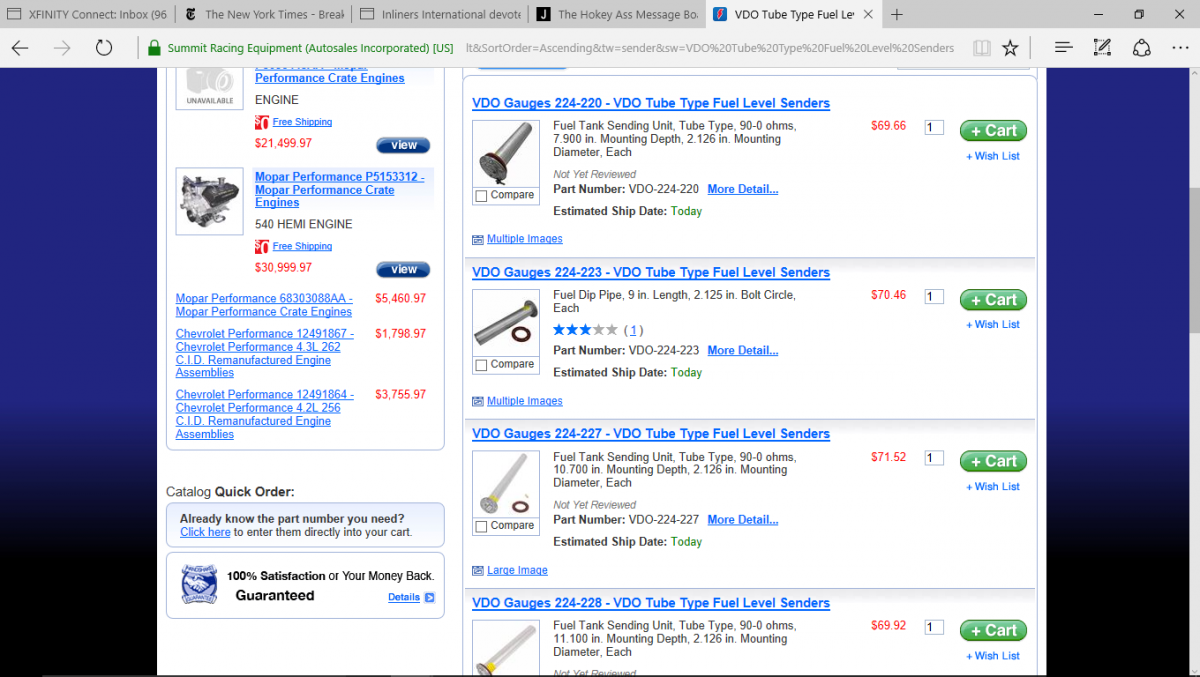Click the VDO 224-220 sender thumbnail
1200x677 pixels.
(505, 153)
